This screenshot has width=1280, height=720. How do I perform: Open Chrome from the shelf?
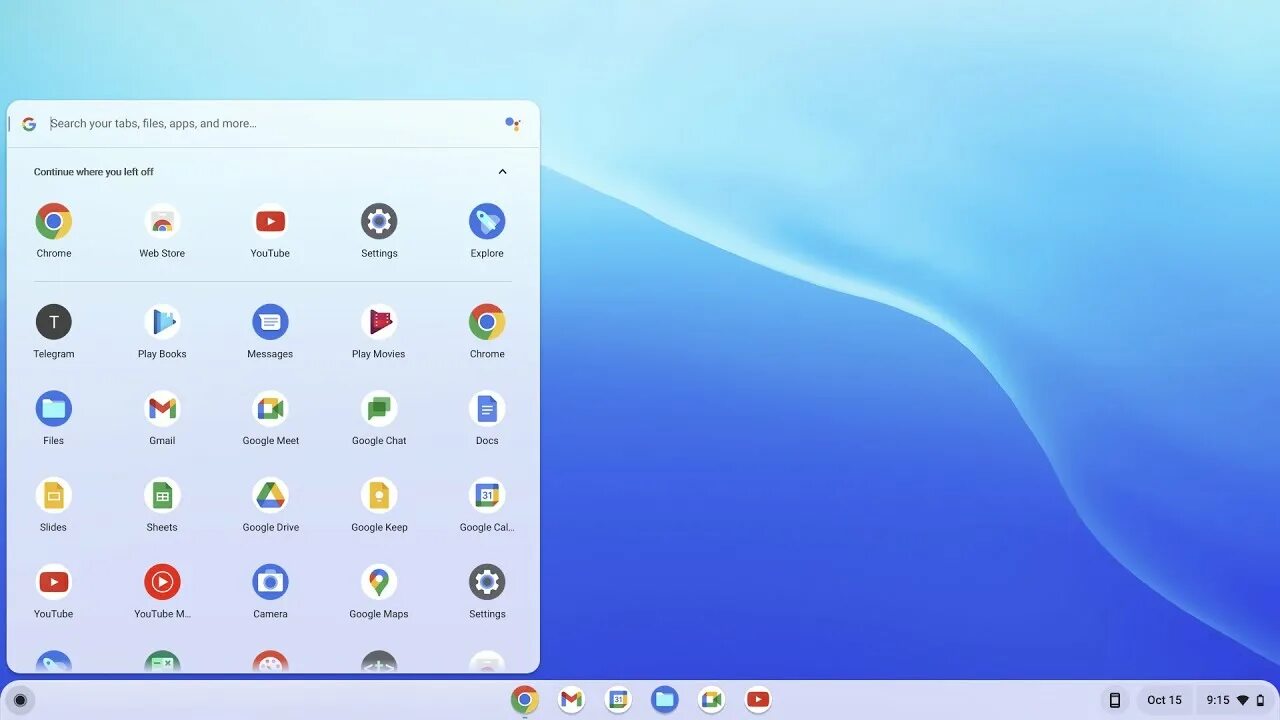(x=524, y=700)
